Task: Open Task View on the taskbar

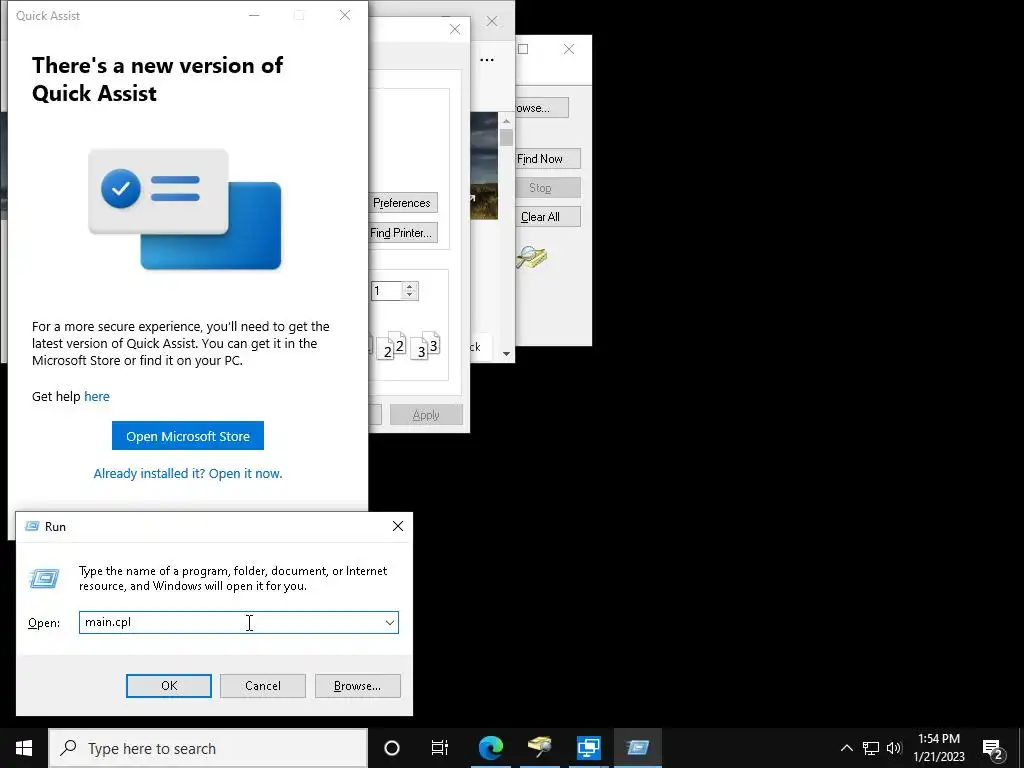Action: point(440,748)
